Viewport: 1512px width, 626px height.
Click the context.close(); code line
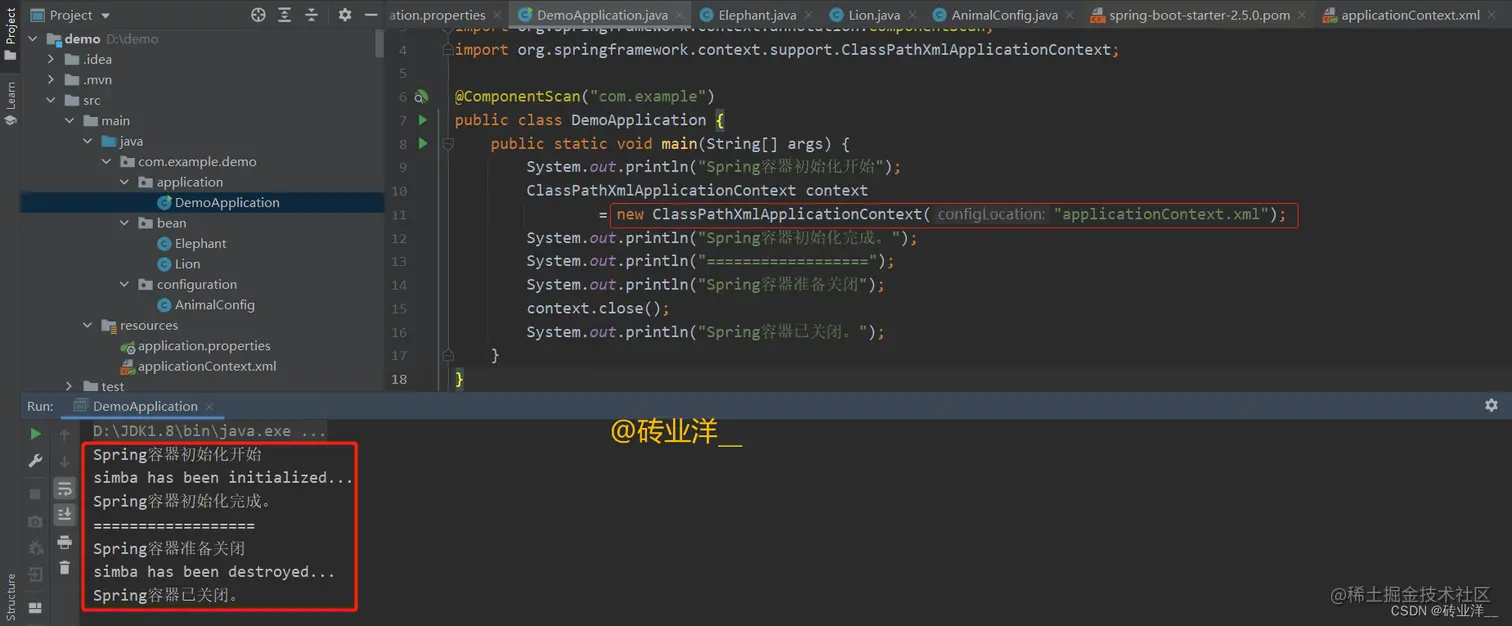(598, 308)
